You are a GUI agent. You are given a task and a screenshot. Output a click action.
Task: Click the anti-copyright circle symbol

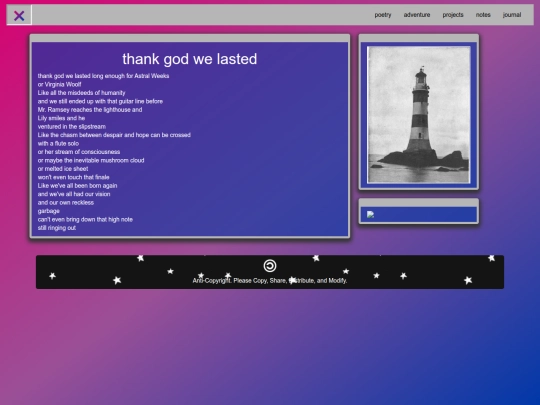[x=270, y=266]
